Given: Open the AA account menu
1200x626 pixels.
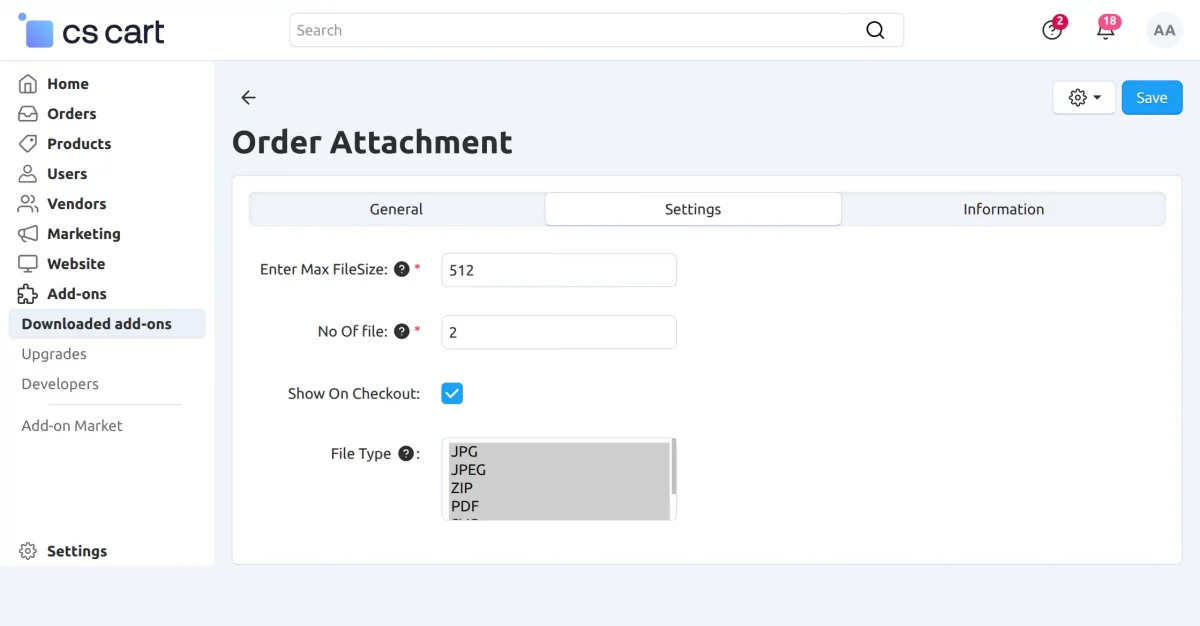Looking at the screenshot, I should 1163,30.
